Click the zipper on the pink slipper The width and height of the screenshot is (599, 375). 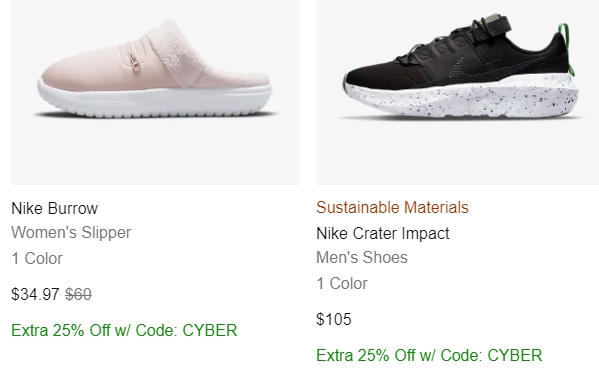pyautogui.click(x=135, y=62)
